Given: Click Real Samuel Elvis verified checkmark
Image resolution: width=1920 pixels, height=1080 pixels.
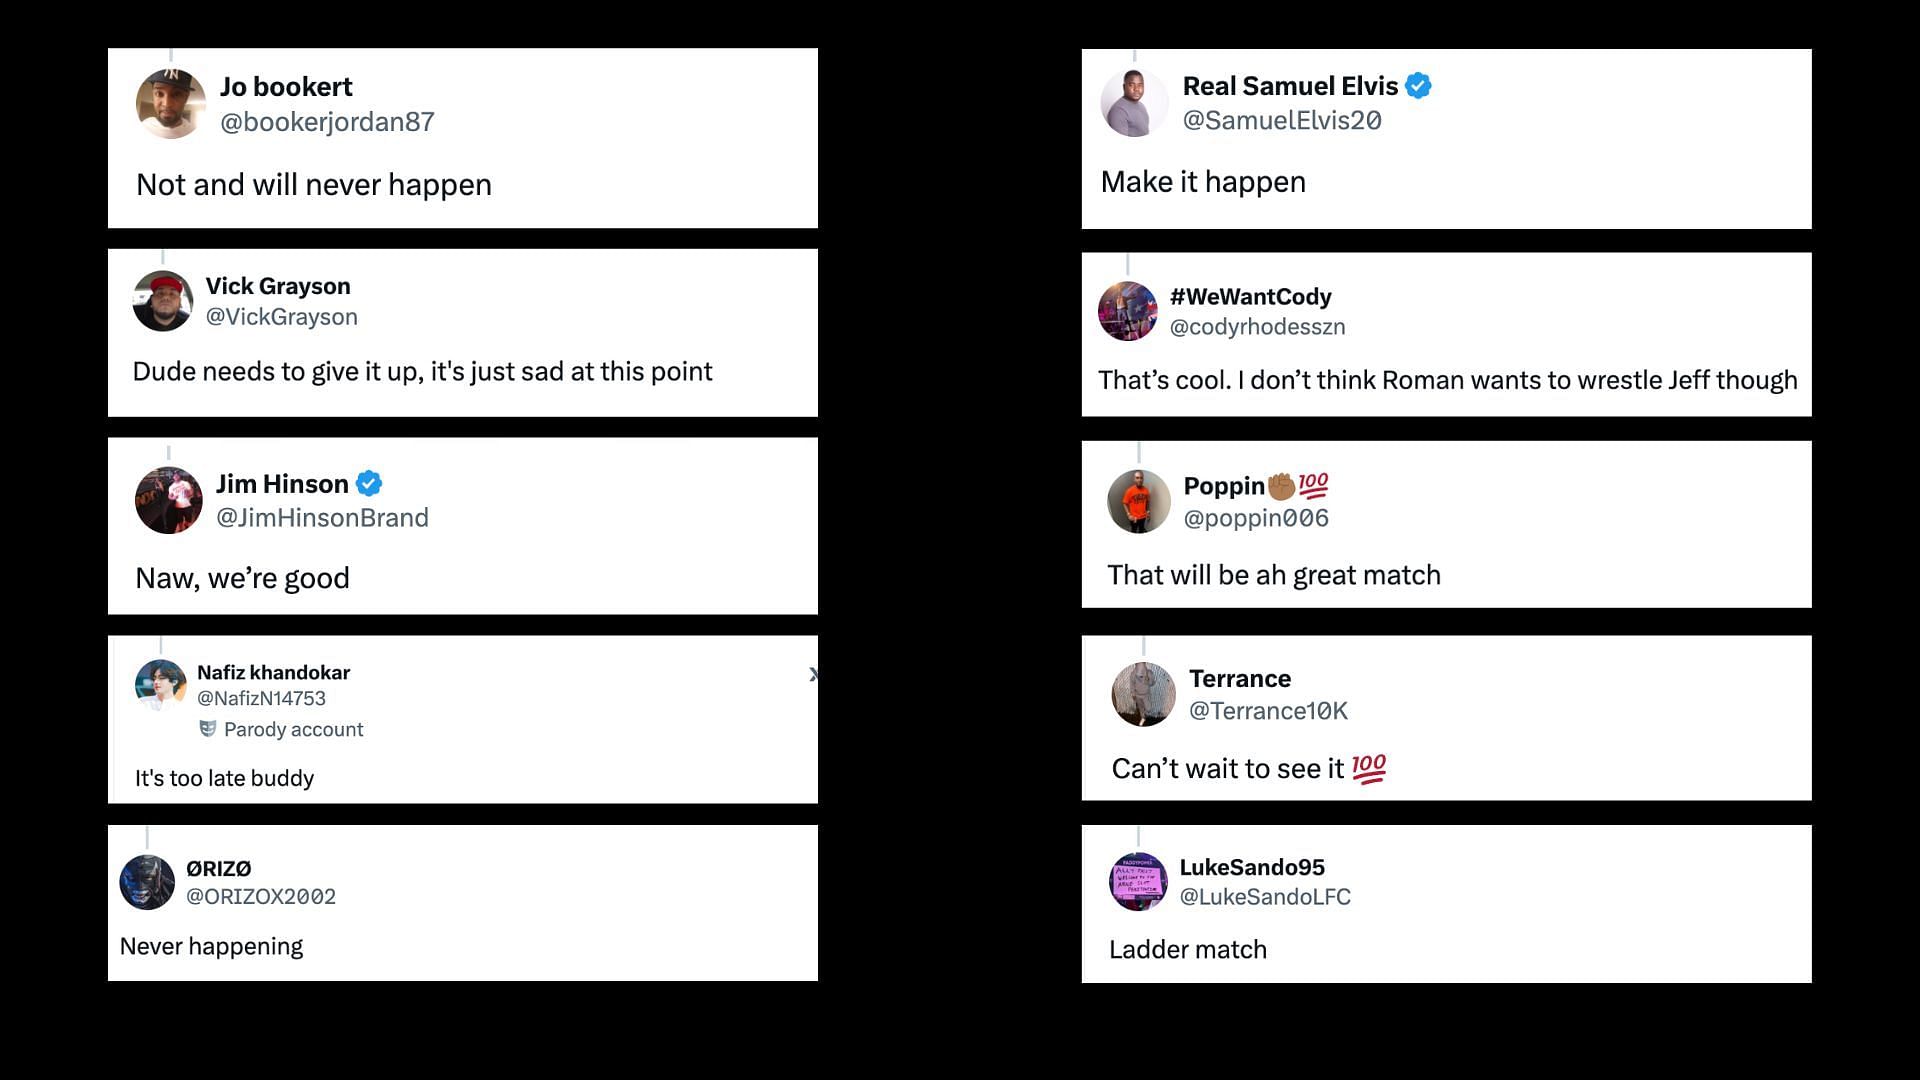Looking at the screenshot, I should [x=1418, y=86].
